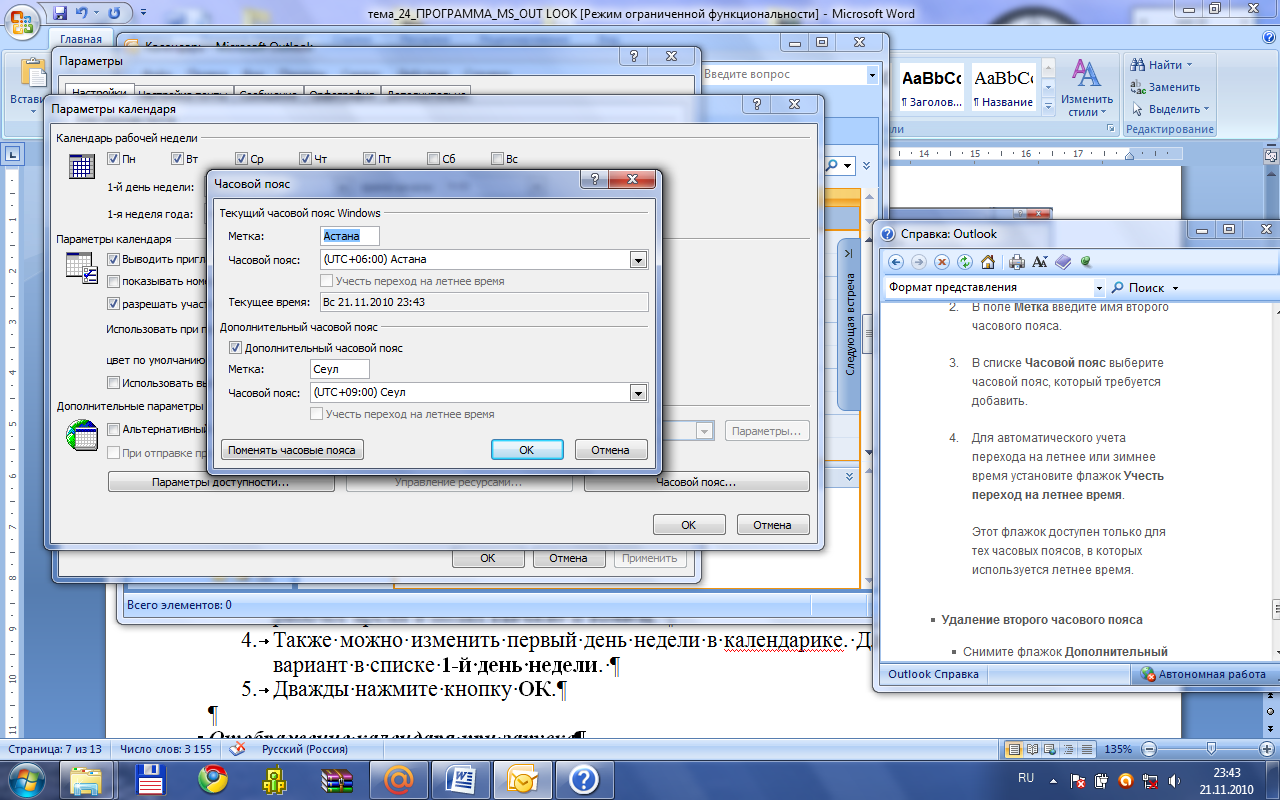Toggle Tuesday working day checkbox
Image resolution: width=1280 pixels, height=800 pixels.
(178, 159)
